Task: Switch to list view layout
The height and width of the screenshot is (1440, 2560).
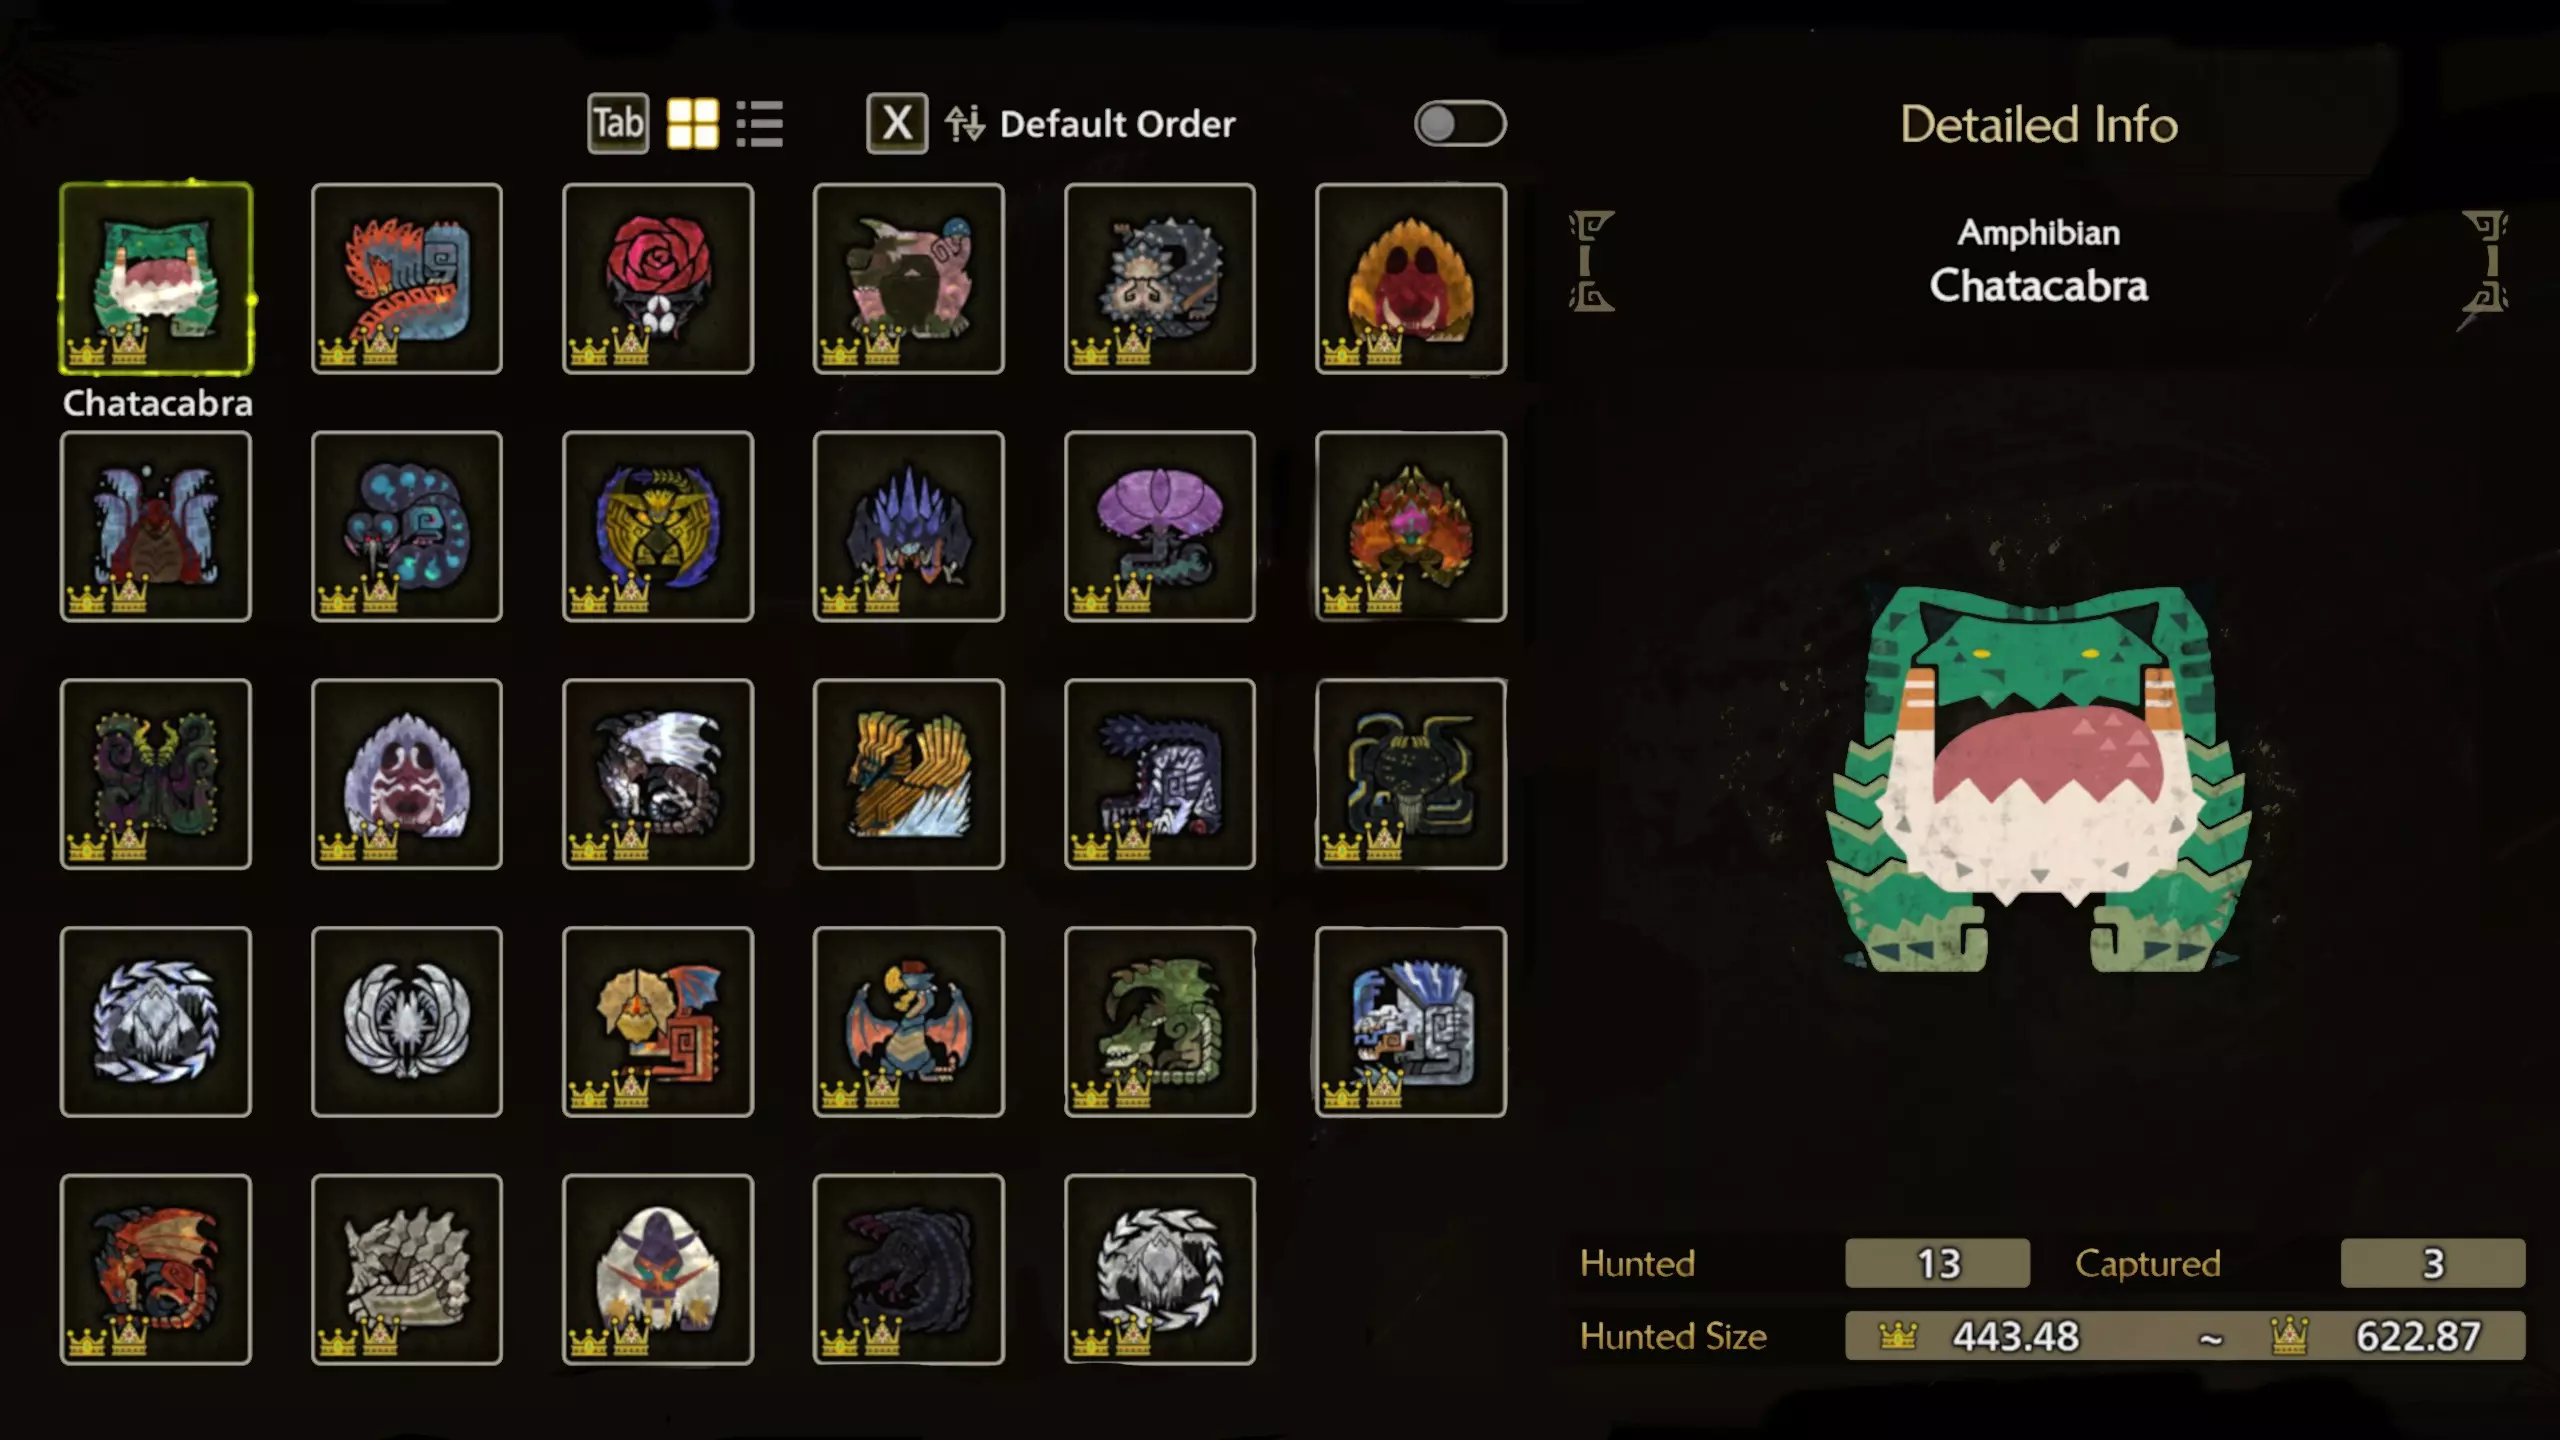Action: pyautogui.click(x=760, y=124)
